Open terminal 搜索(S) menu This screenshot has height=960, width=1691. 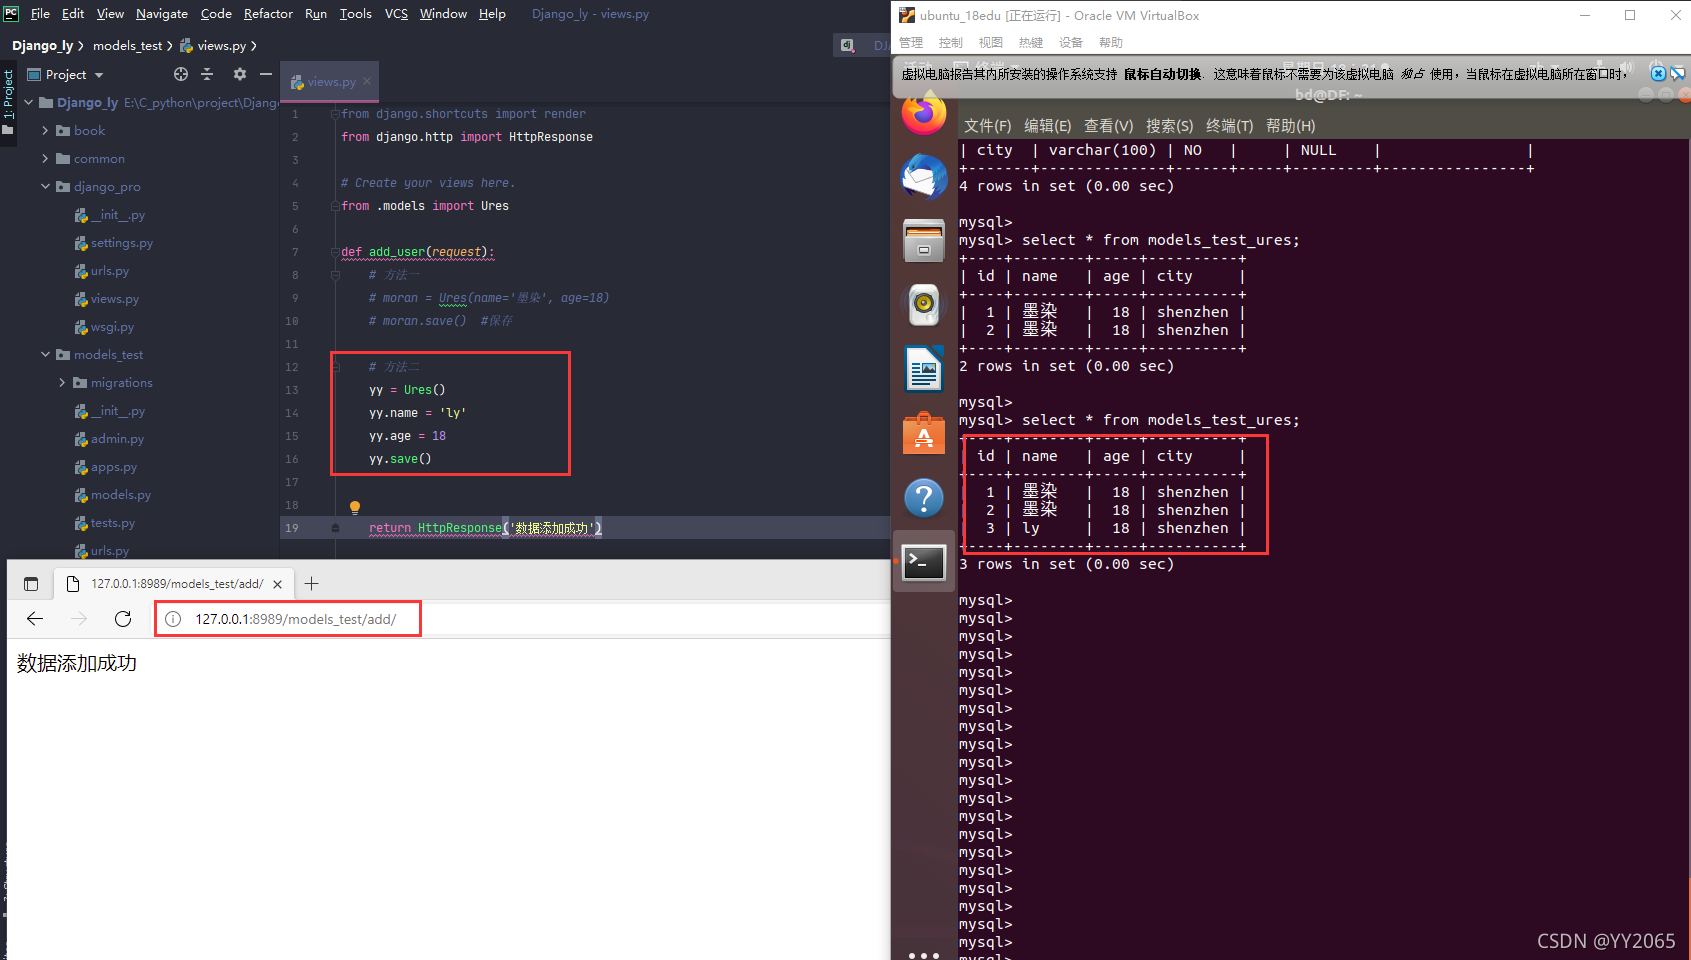pyautogui.click(x=1169, y=126)
